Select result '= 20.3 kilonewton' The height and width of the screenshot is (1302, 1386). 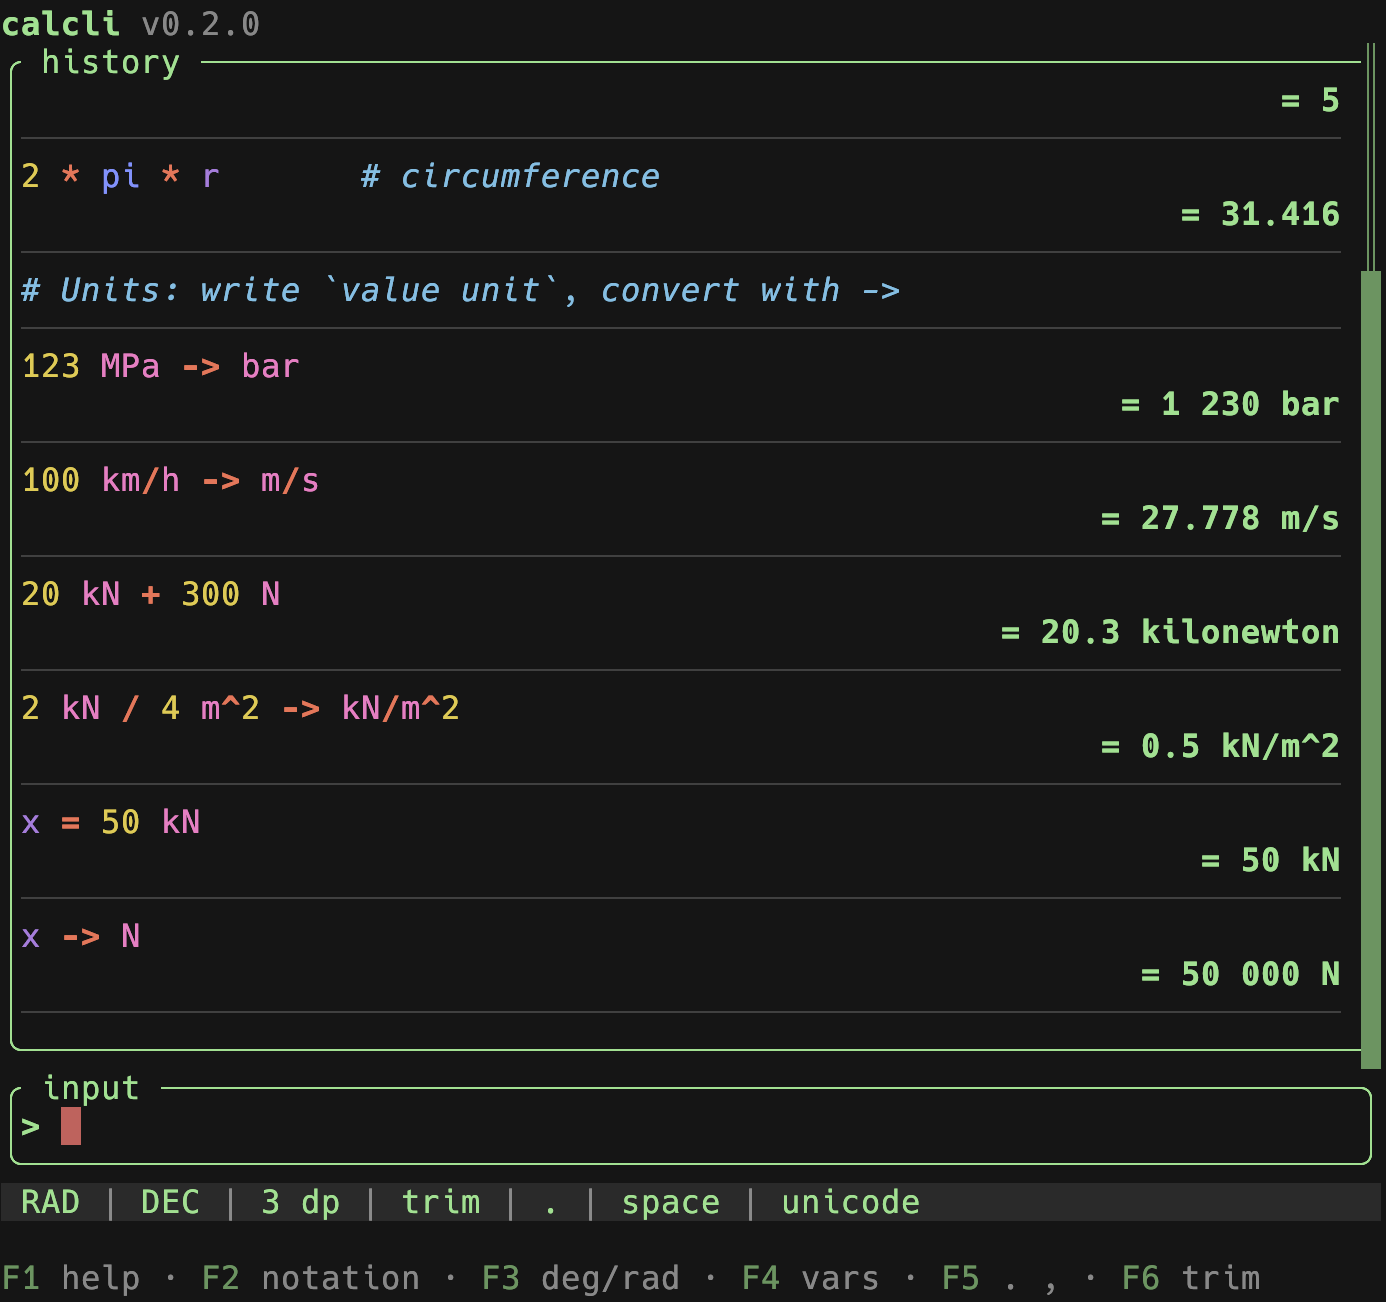1170,632
